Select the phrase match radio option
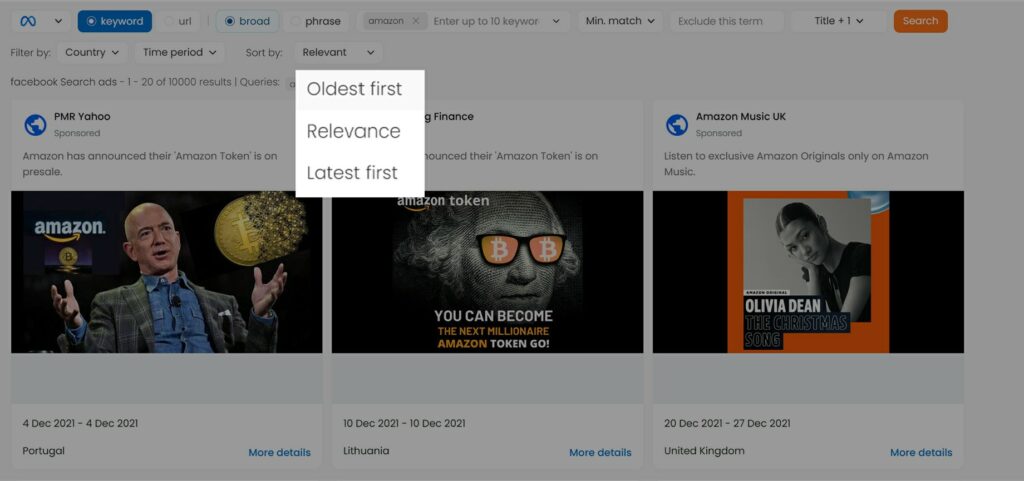This screenshot has height=481, width=1024. 316,21
